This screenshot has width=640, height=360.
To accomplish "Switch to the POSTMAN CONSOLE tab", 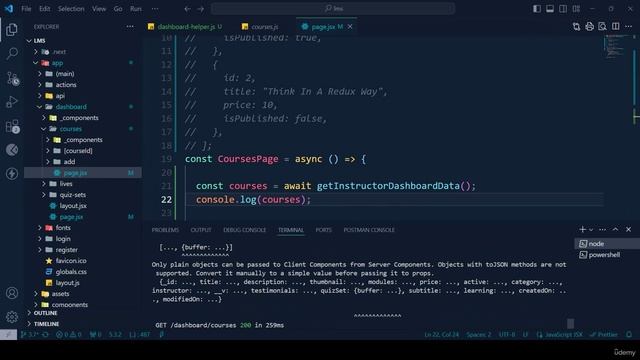I will coord(369,230).
